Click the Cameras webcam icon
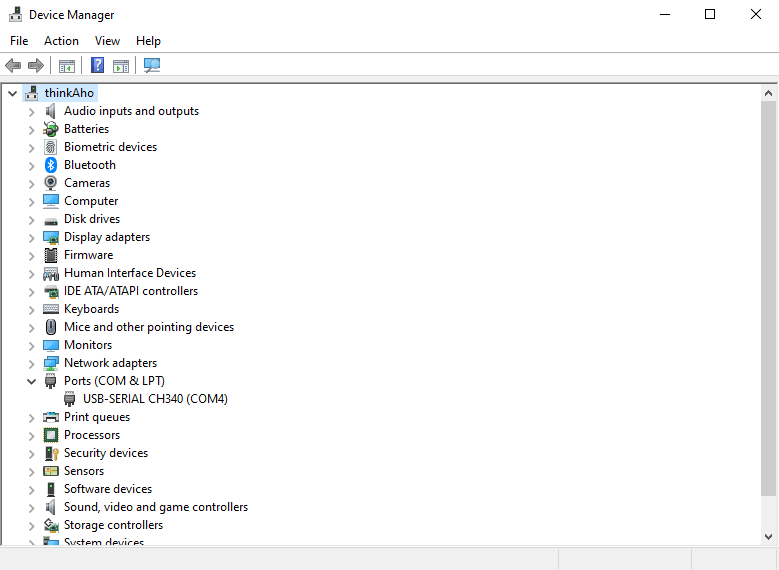This screenshot has width=779, height=570. point(51,183)
